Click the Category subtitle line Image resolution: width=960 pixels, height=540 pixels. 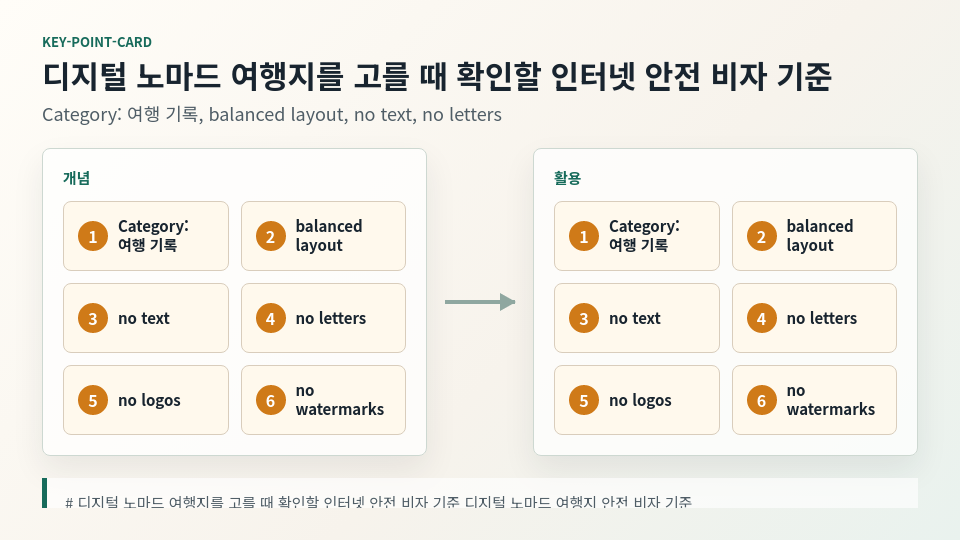[272, 114]
